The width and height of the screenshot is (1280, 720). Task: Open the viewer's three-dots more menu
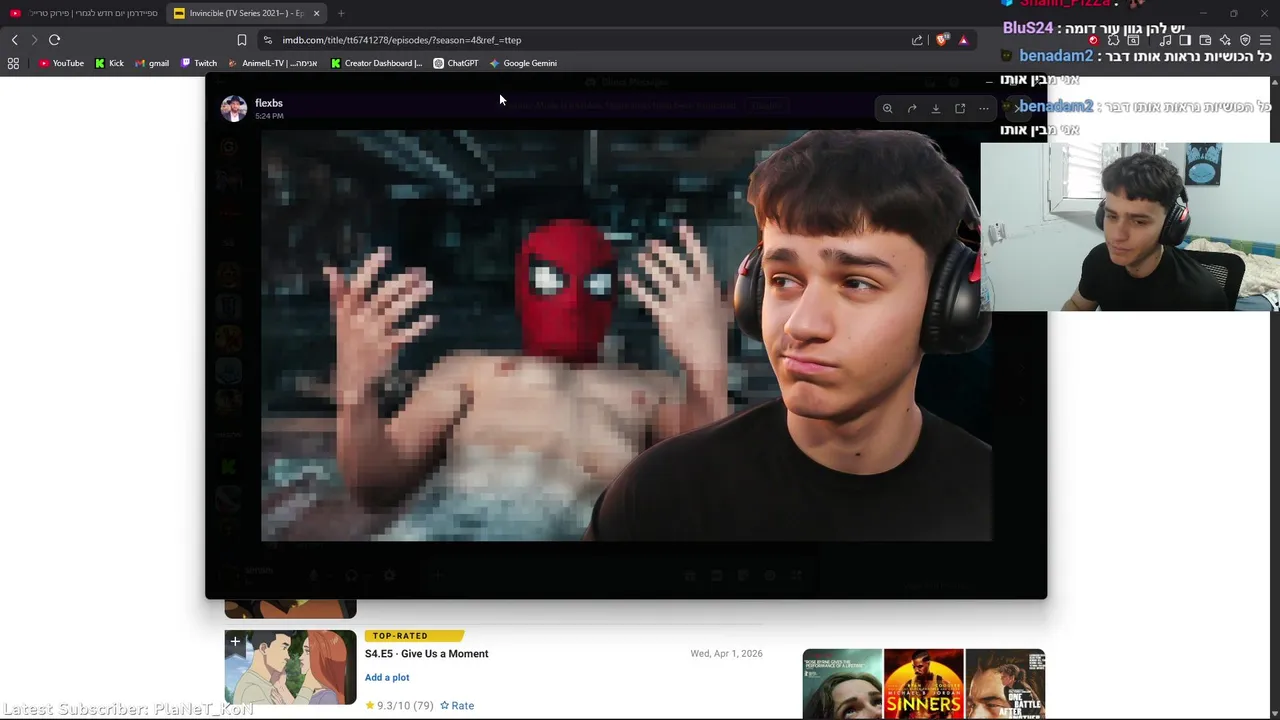pos(984,108)
